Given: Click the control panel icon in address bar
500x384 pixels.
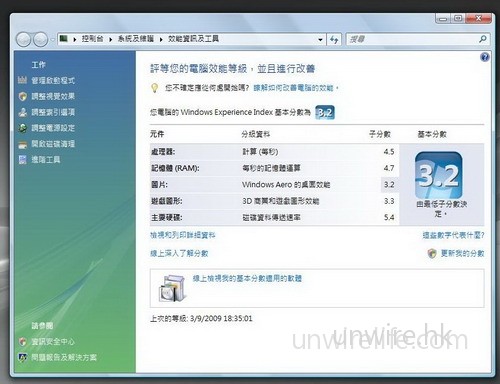Looking at the screenshot, I should 64,39.
